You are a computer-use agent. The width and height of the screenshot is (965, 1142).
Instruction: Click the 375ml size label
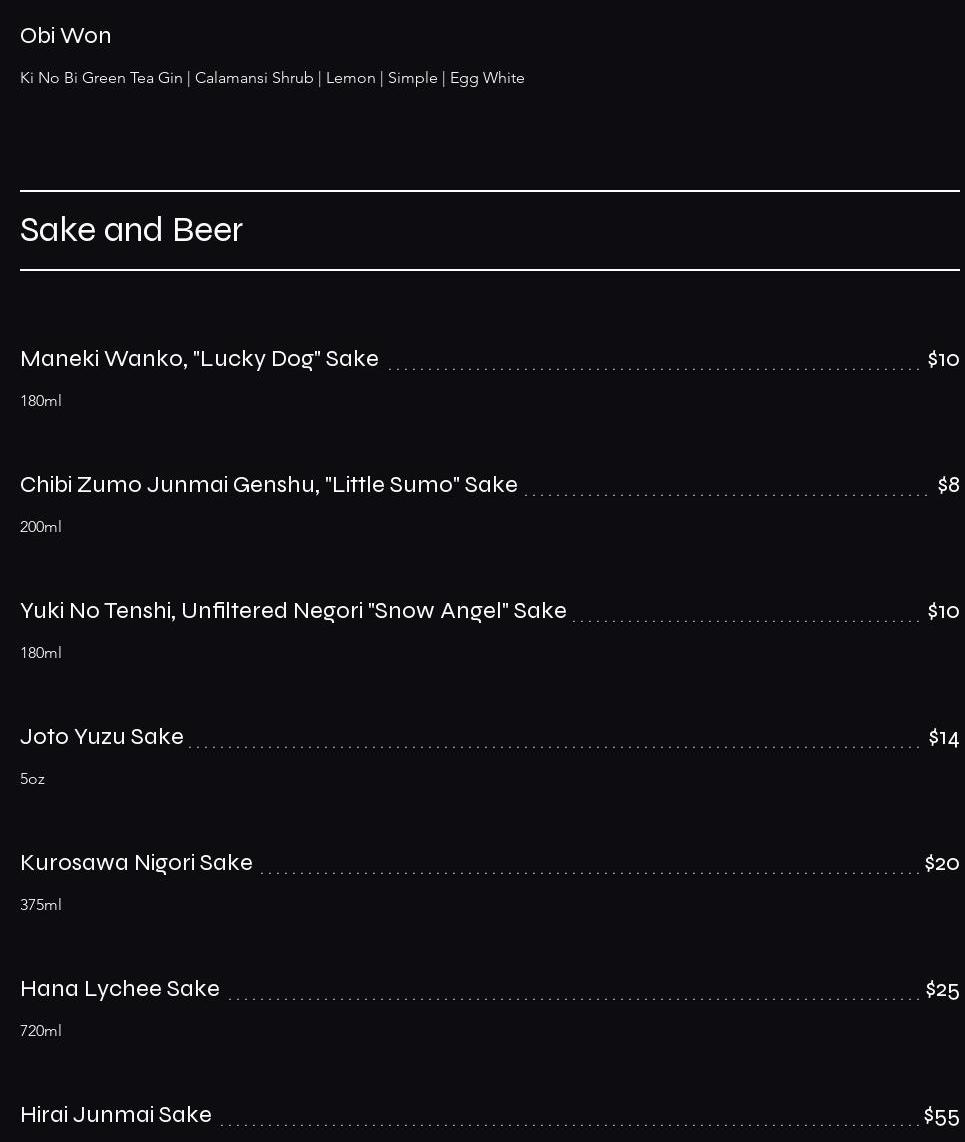[x=41, y=905]
